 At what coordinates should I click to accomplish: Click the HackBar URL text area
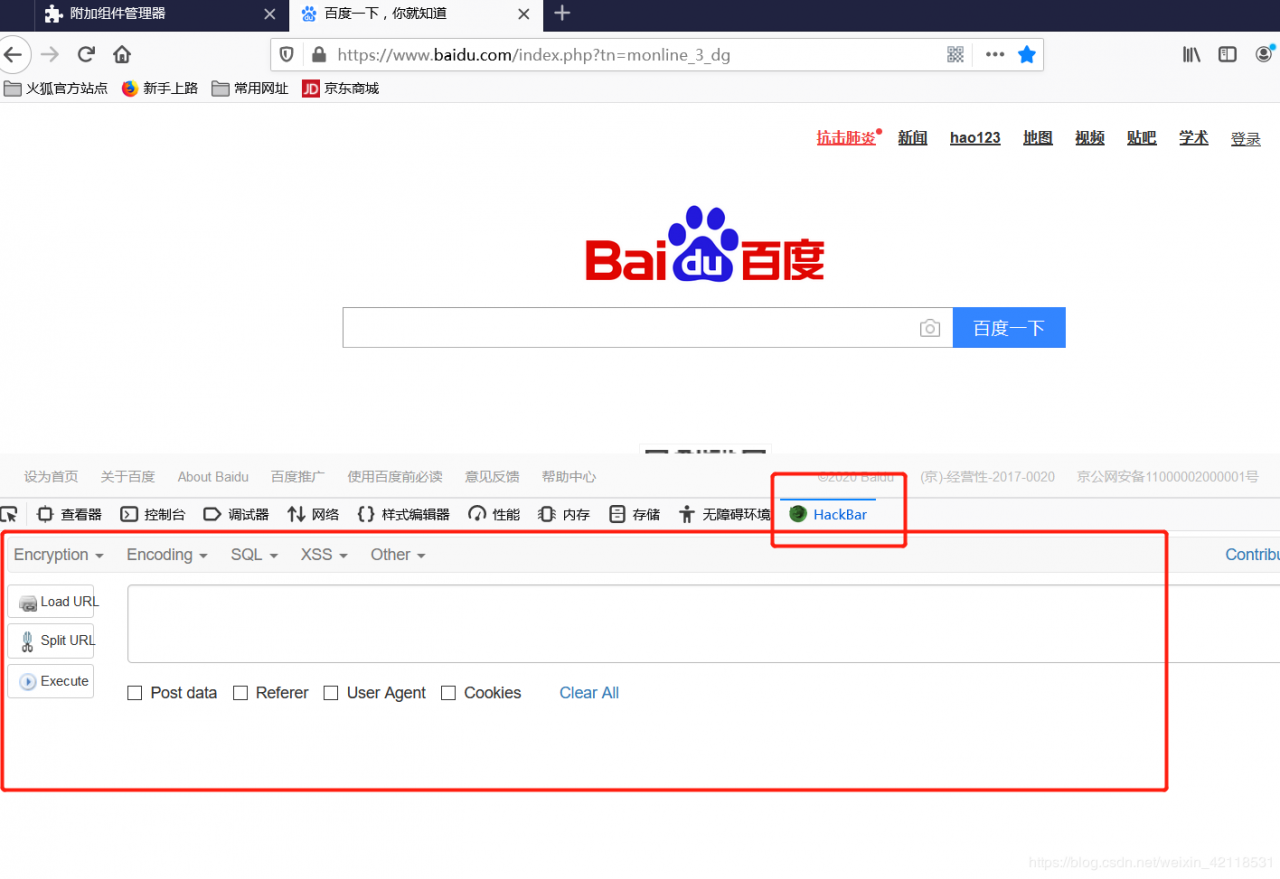pos(703,624)
